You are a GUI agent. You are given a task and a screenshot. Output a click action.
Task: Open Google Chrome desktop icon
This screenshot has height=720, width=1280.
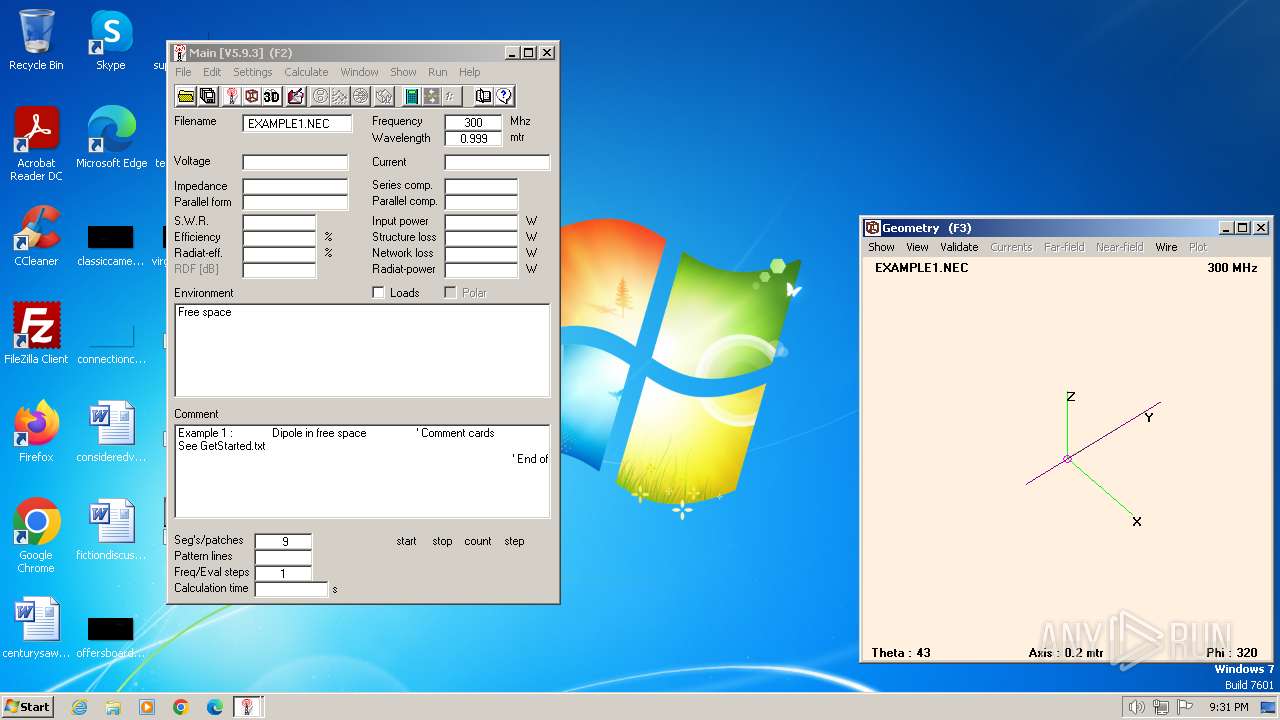click(36, 535)
